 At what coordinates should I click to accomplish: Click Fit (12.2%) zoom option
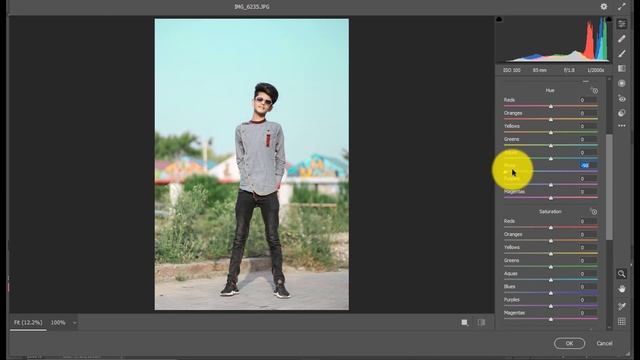point(28,322)
